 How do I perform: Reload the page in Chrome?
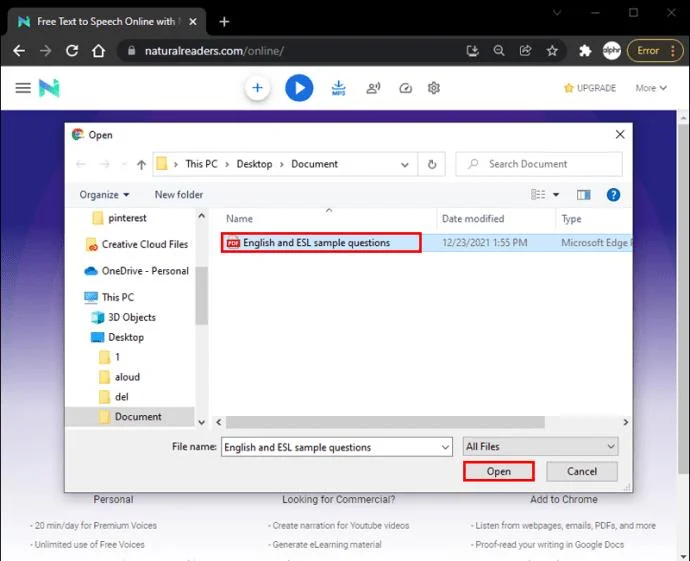[x=72, y=51]
